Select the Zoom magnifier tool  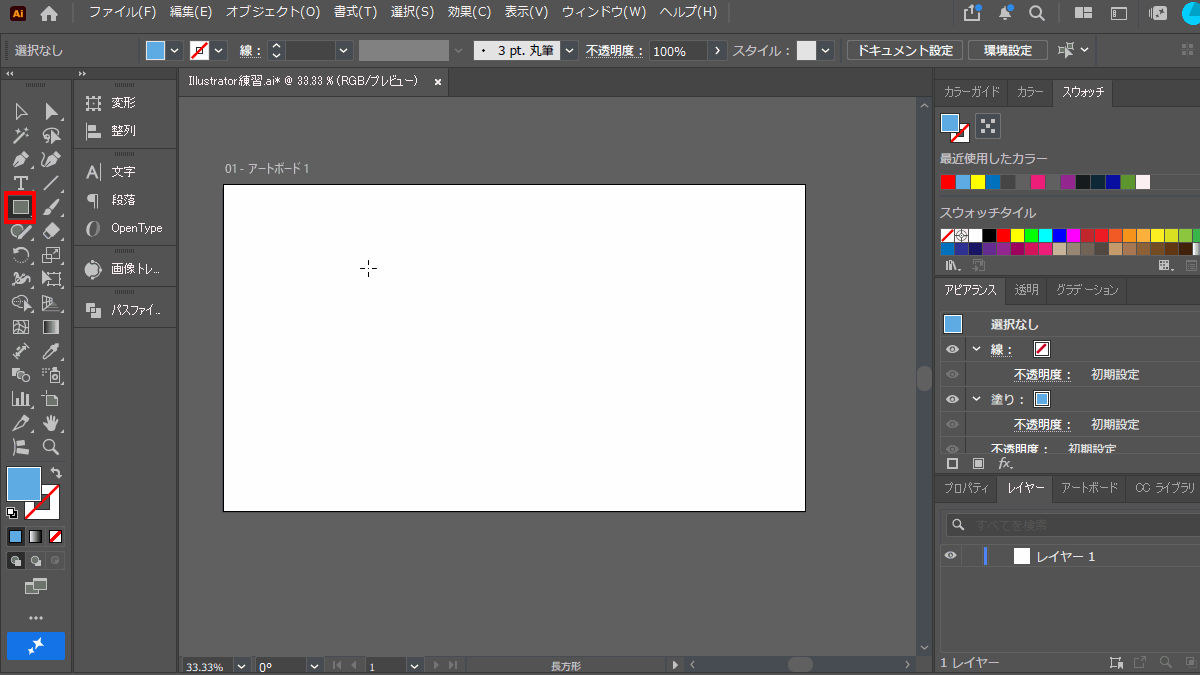click(52, 447)
